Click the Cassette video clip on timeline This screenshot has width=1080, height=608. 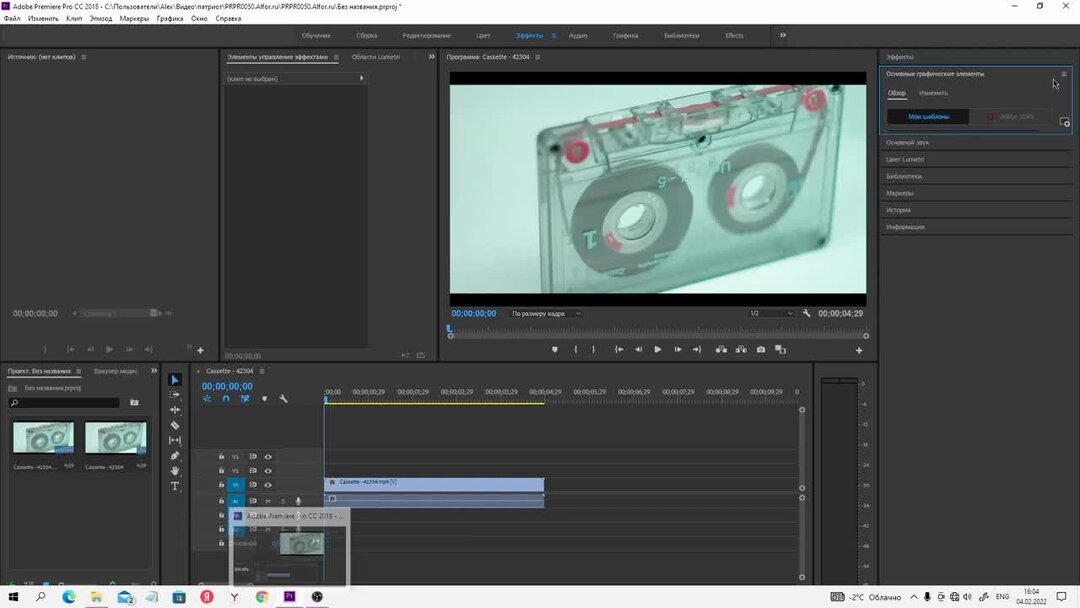pos(434,483)
